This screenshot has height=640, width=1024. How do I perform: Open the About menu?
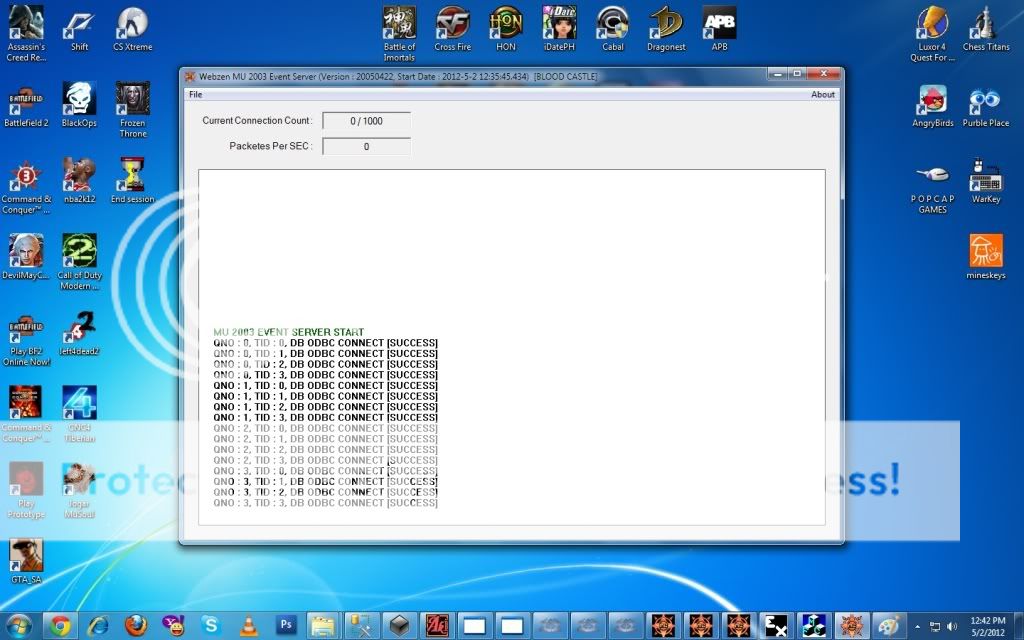(822, 95)
